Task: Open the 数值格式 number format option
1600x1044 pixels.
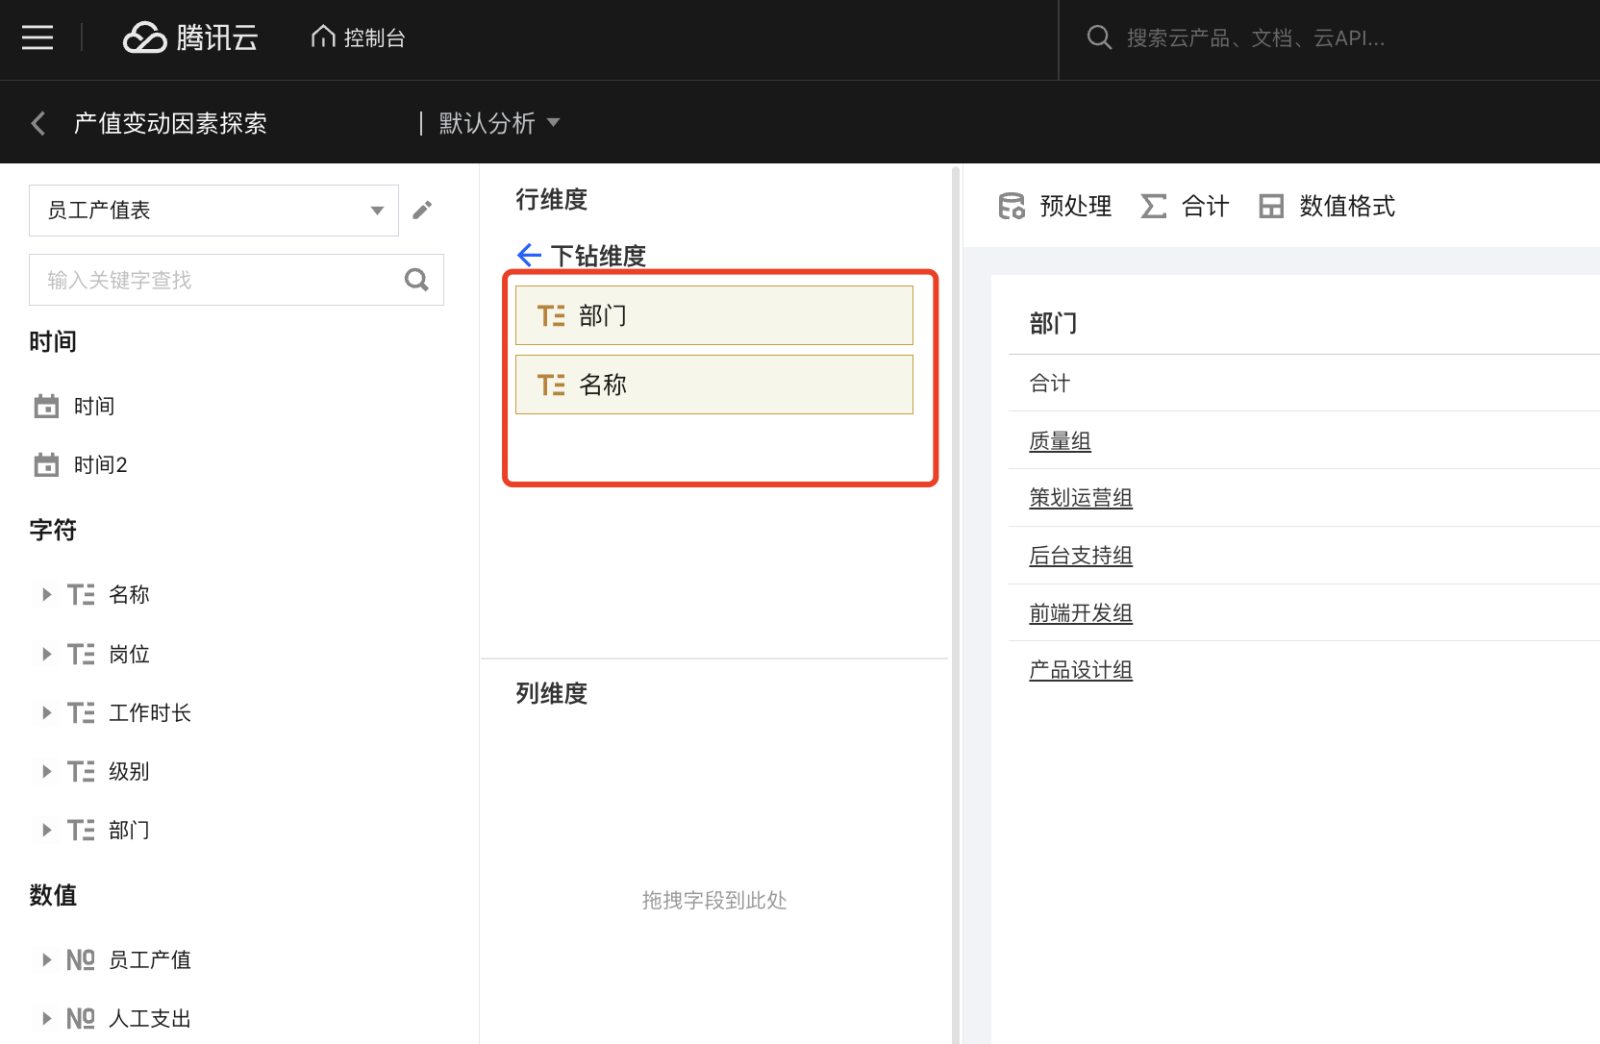Action: tap(1327, 206)
